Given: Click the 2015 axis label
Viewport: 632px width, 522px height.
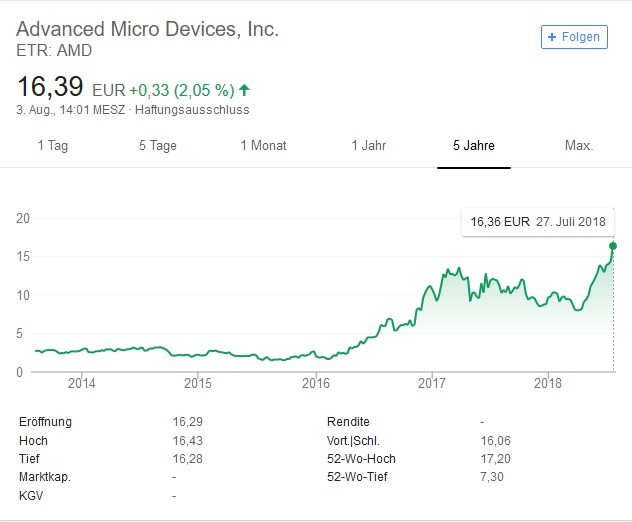Looking at the screenshot, I should click(x=198, y=383).
